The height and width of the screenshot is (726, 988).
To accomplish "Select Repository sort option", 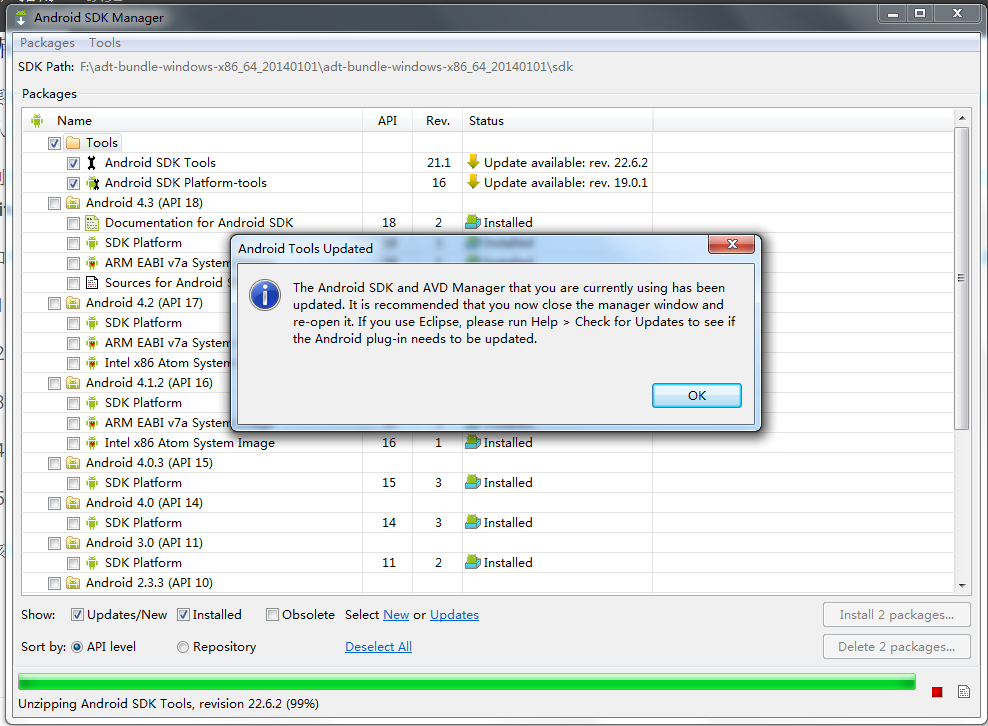I will click(183, 647).
